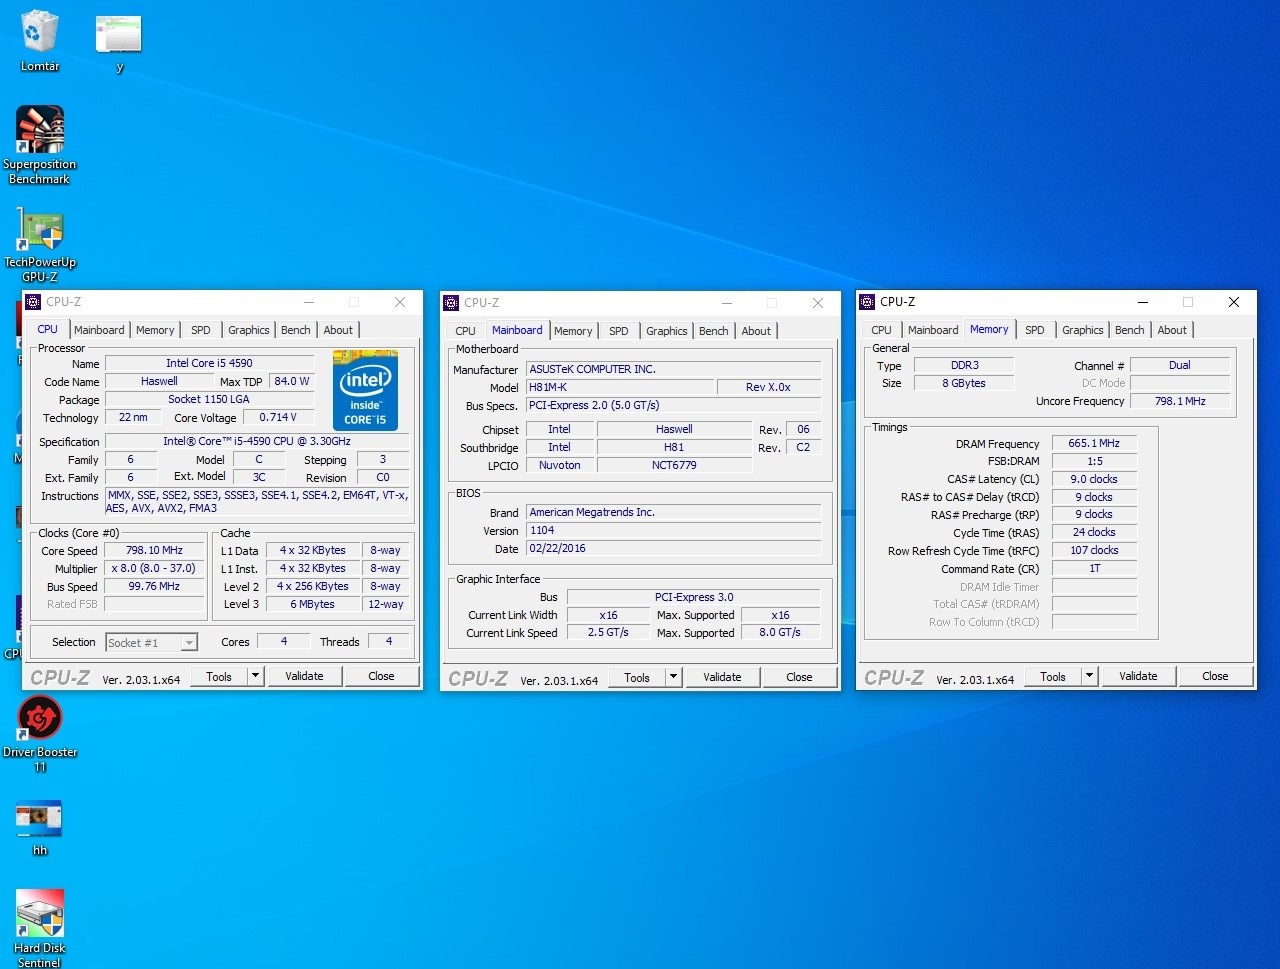
Task: Click the Core Speed value 798.10 MHz
Action: tap(154, 550)
